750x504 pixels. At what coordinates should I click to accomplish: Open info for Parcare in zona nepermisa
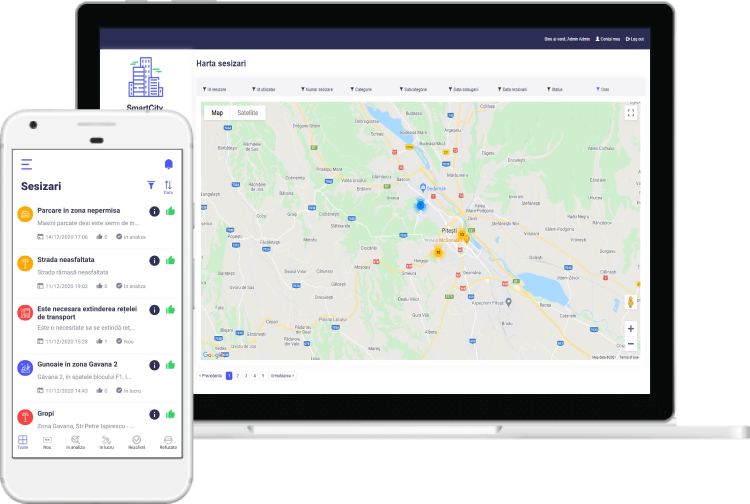pyautogui.click(x=154, y=211)
